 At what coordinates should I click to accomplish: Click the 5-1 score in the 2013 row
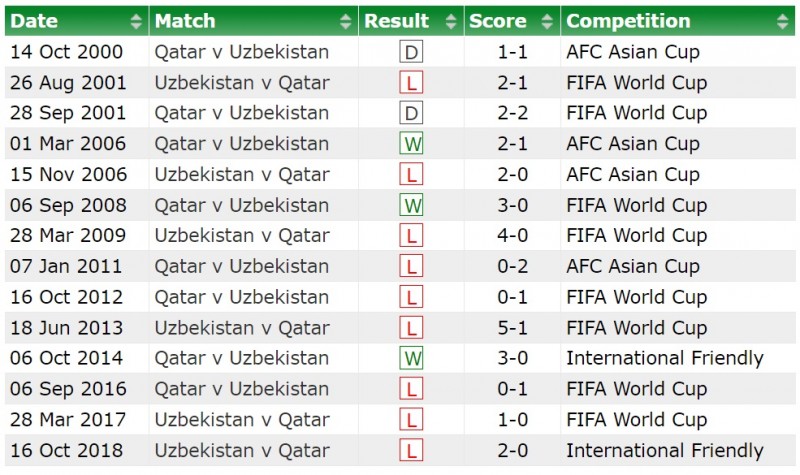(x=511, y=328)
